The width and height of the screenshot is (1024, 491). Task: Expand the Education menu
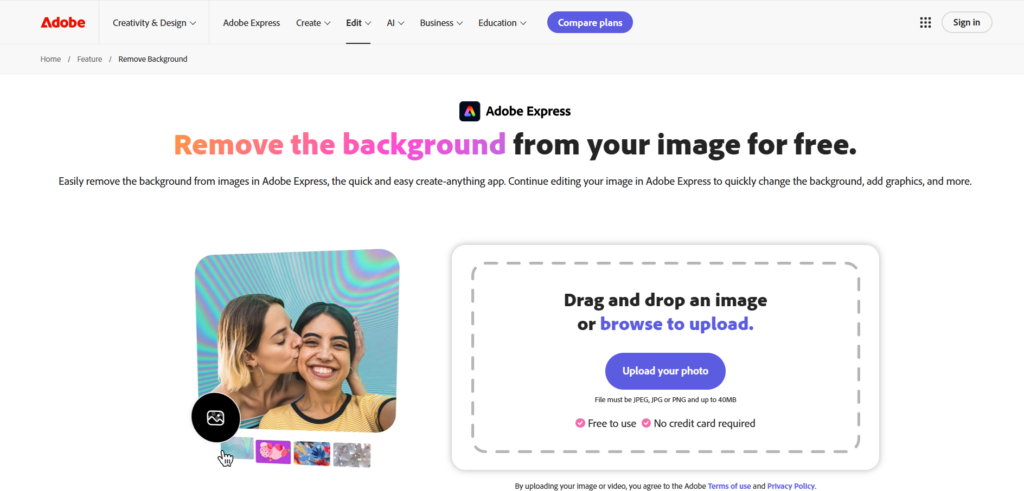[502, 22]
